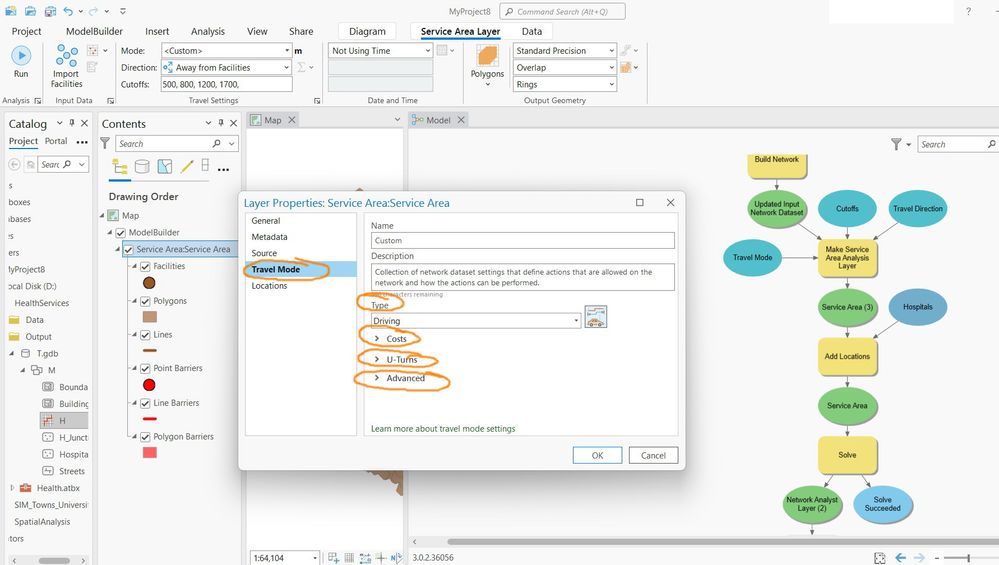Uncheck the Line Barriers sublayer
Screen dimensions: 999x565
[145, 403]
